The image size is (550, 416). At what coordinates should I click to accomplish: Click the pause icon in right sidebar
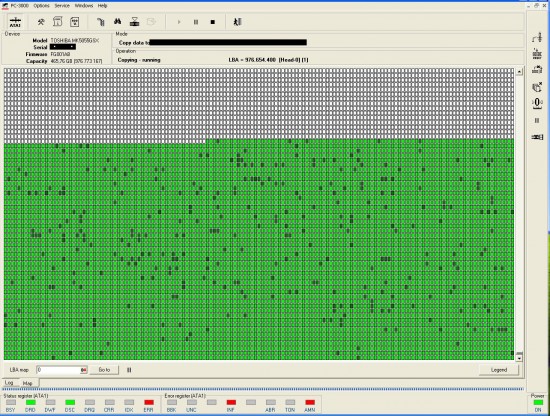tap(537, 120)
